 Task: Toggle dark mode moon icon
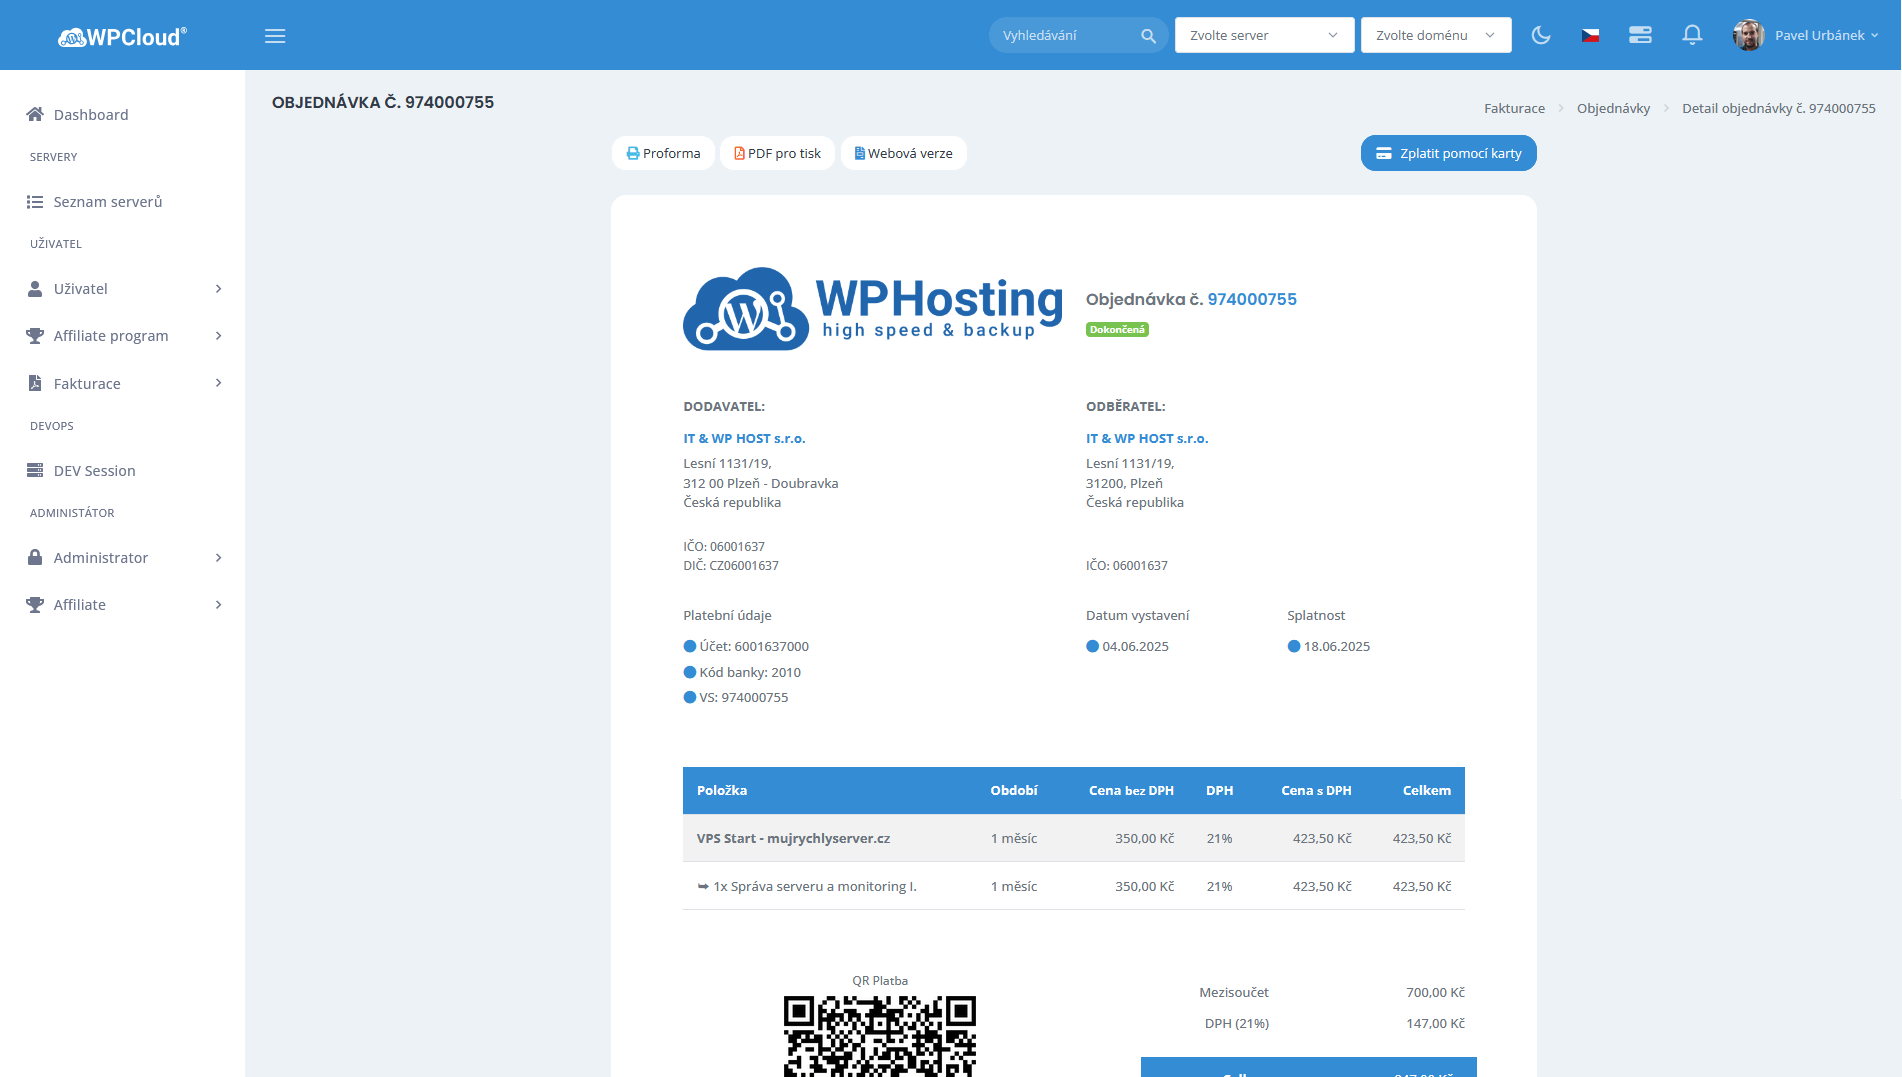pyautogui.click(x=1541, y=35)
